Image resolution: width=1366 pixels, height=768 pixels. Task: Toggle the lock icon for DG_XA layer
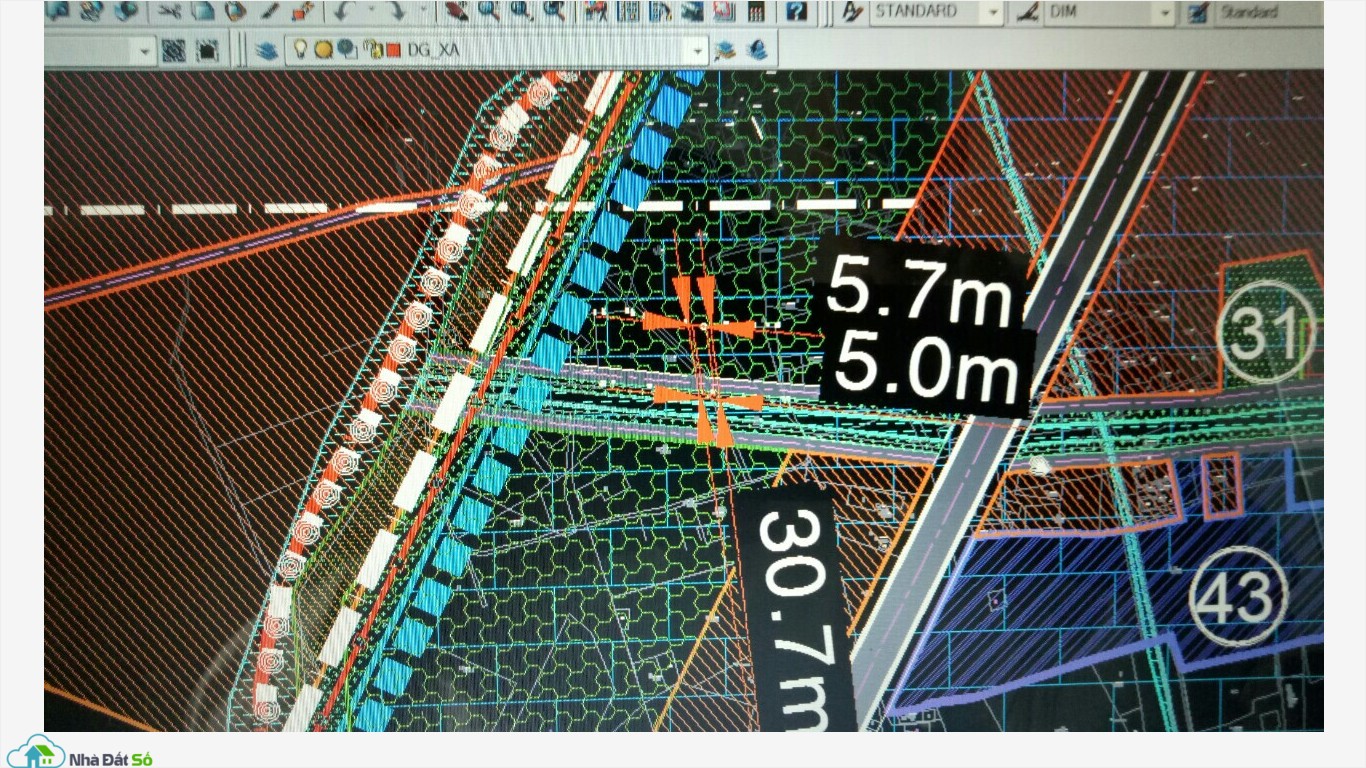[373, 50]
